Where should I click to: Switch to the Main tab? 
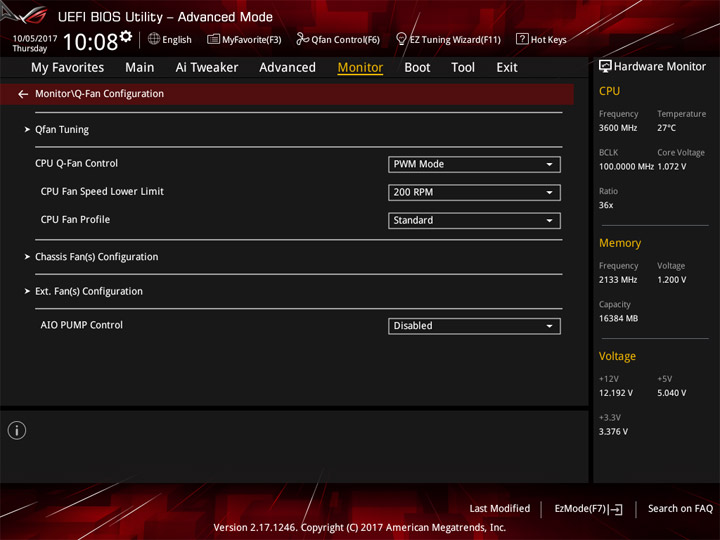click(x=140, y=68)
